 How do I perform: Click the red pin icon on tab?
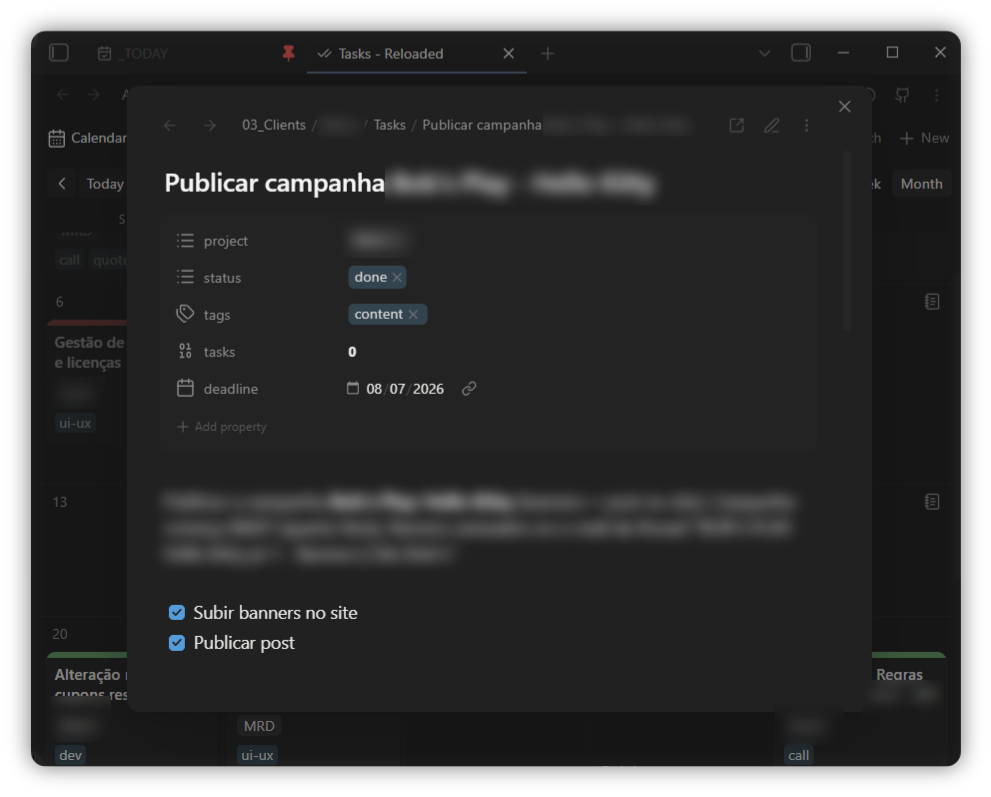288,54
